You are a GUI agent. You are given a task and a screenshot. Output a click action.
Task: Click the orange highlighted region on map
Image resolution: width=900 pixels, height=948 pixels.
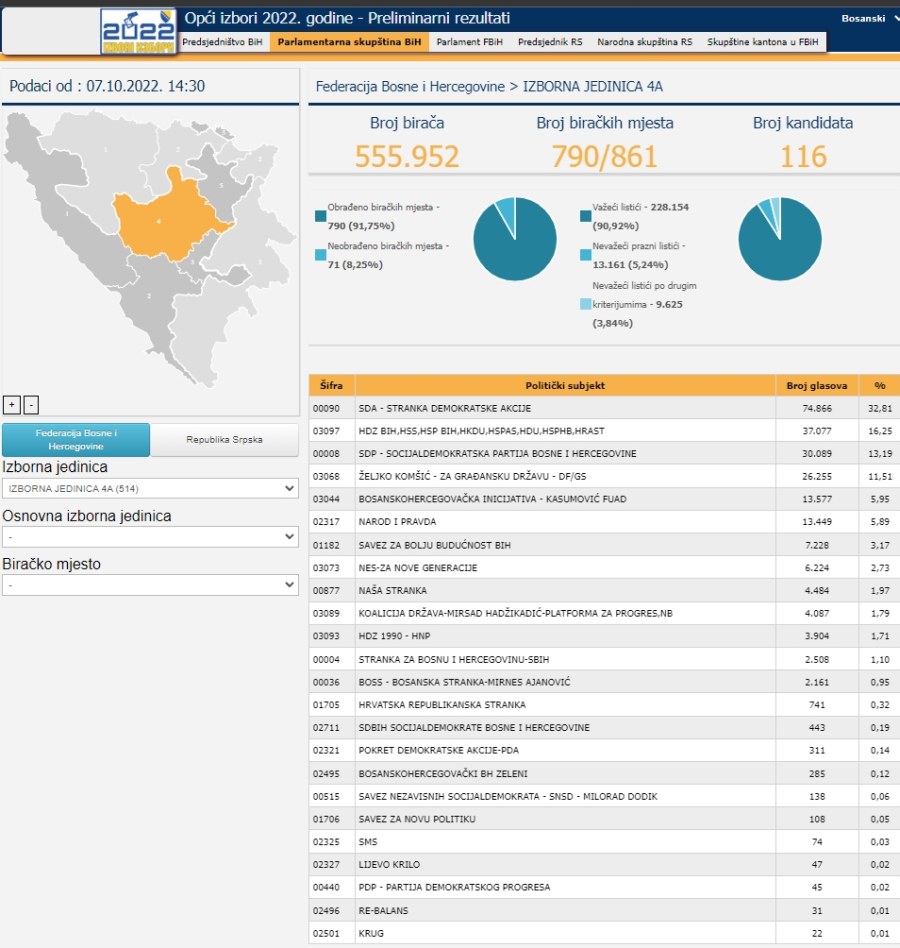pos(165,218)
